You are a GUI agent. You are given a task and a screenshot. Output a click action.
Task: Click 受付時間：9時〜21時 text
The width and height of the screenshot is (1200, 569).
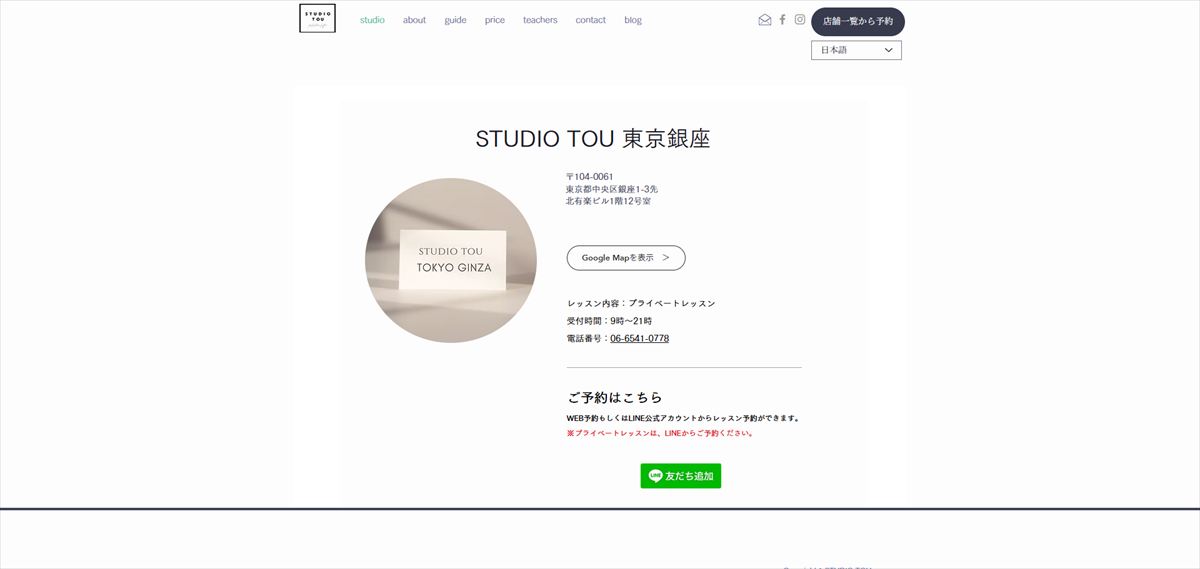(x=609, y=321)
